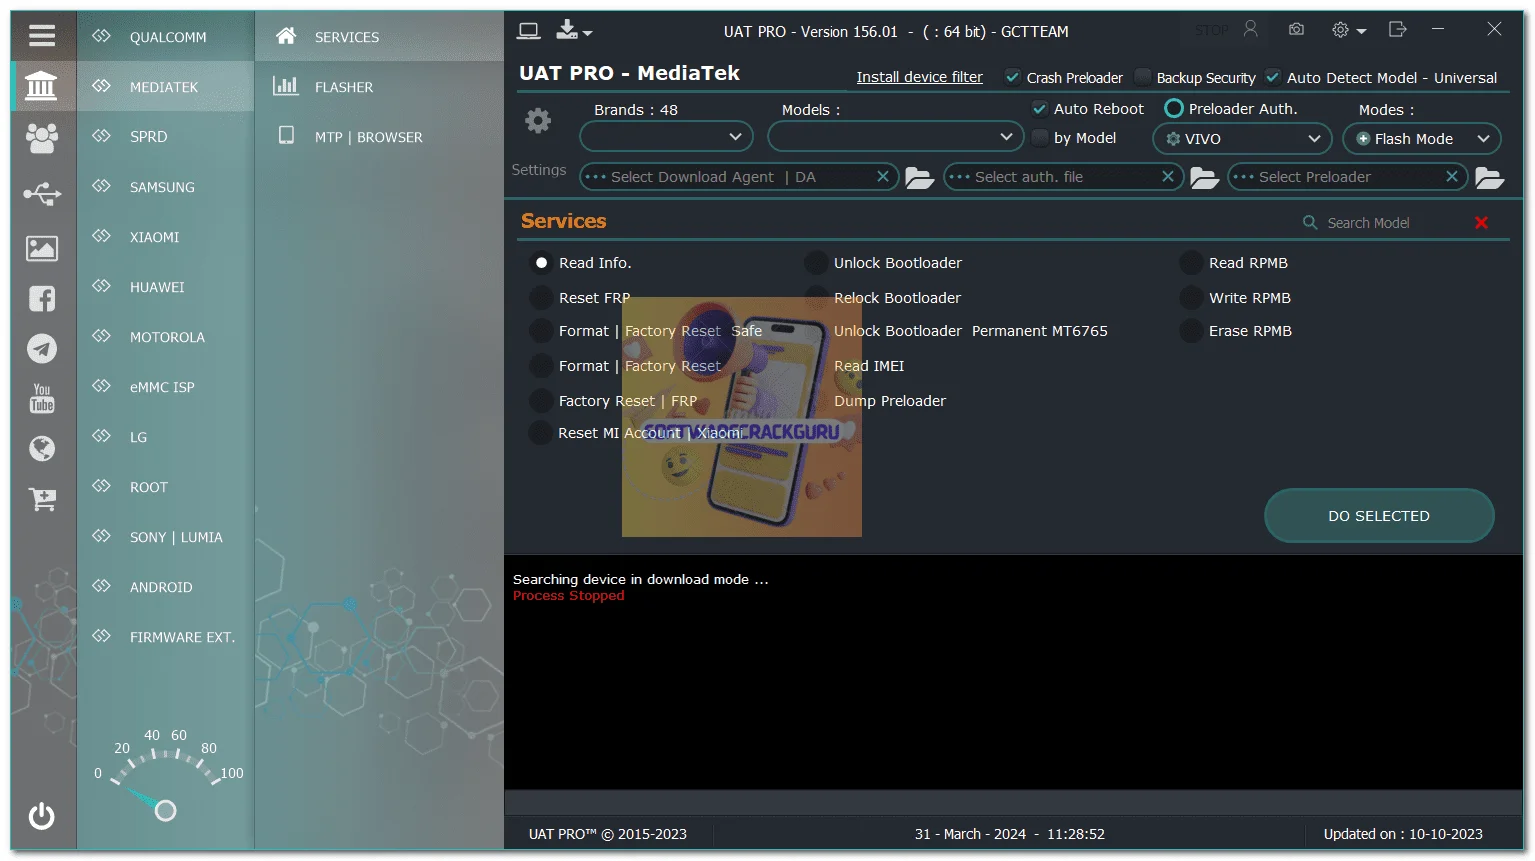Click the STOP button
The height and width of the screenshot is (861, 1535).
(1212, 30)
